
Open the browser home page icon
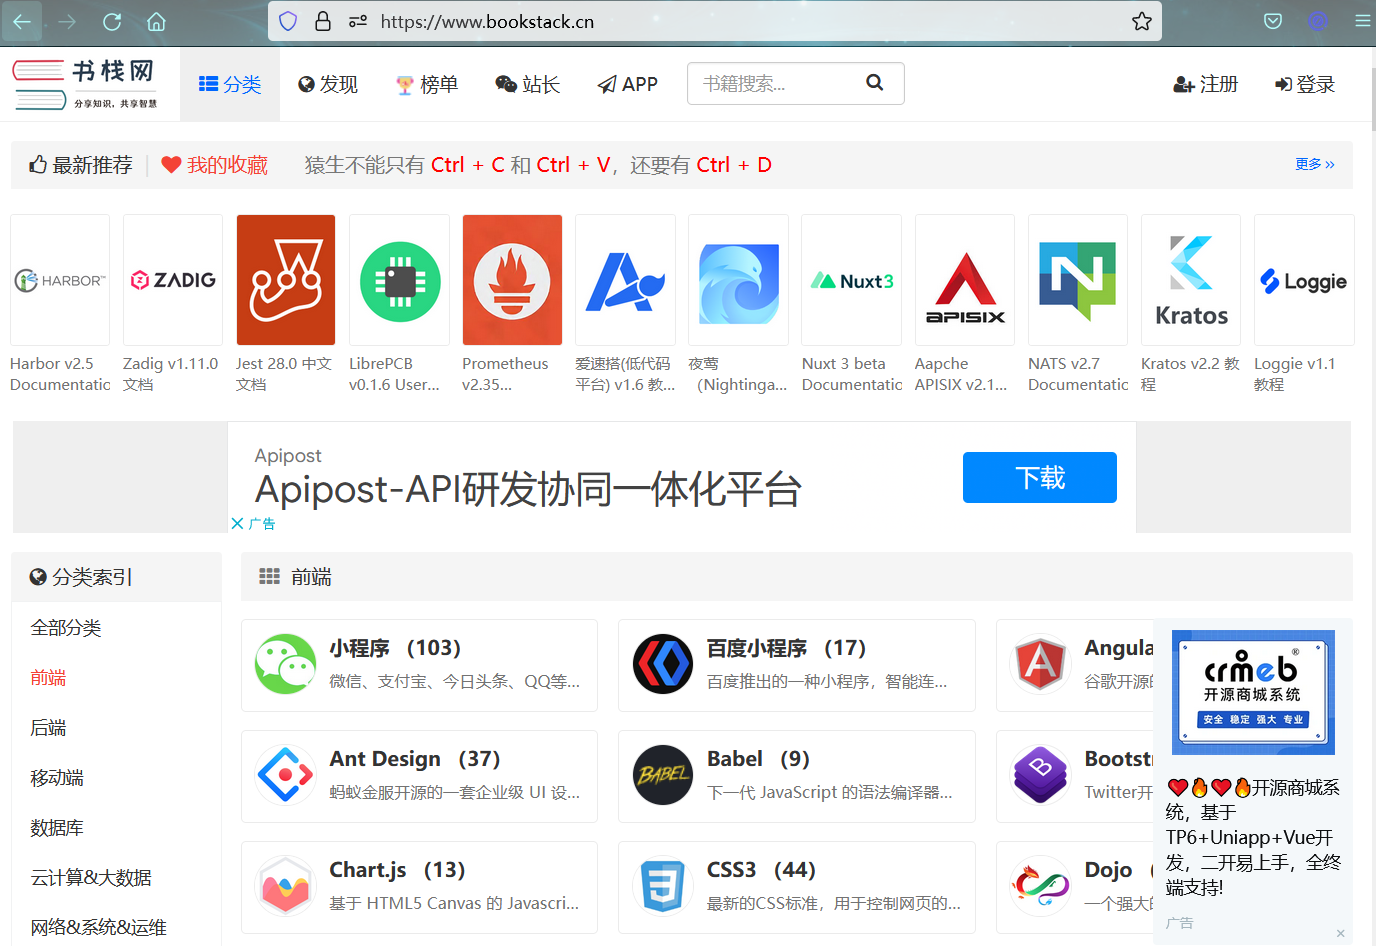tap(156, 21)
